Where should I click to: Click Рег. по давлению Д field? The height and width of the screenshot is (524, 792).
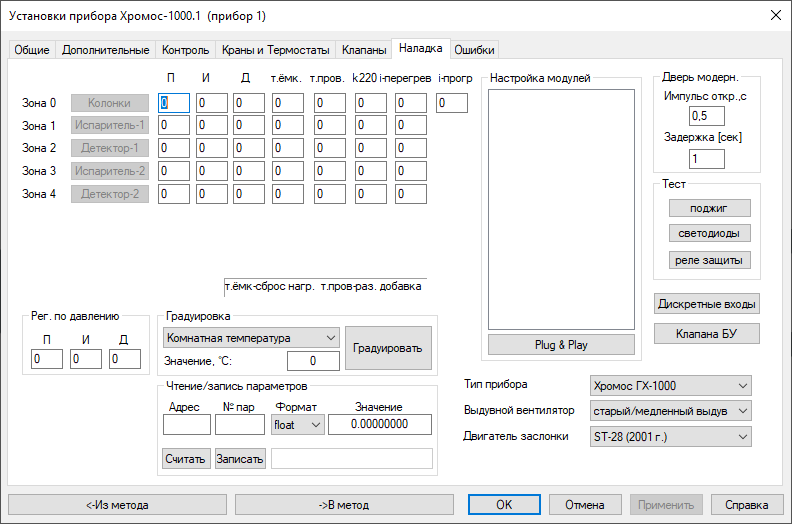pyautogui.click(x=125, y=359)
